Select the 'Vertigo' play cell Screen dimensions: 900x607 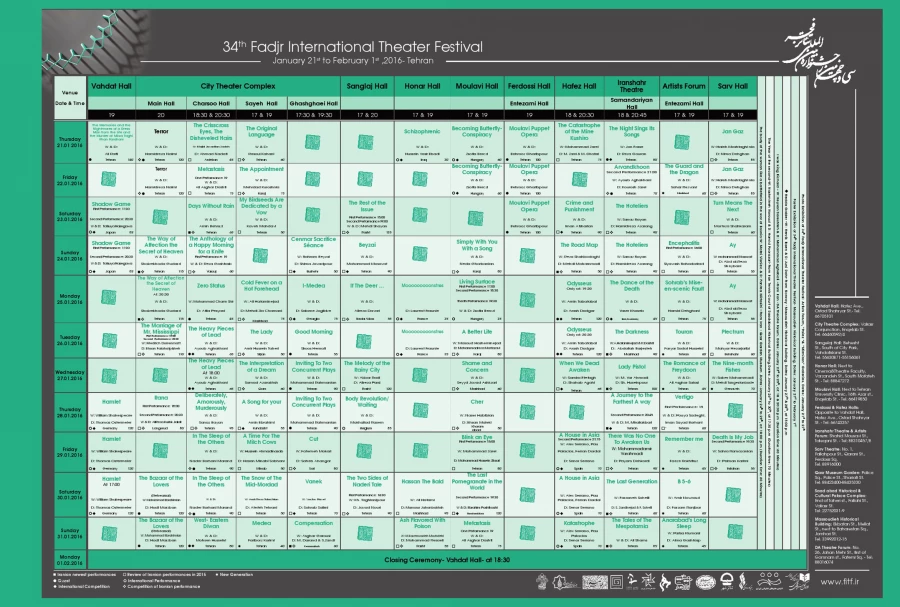tap(683, 412)
